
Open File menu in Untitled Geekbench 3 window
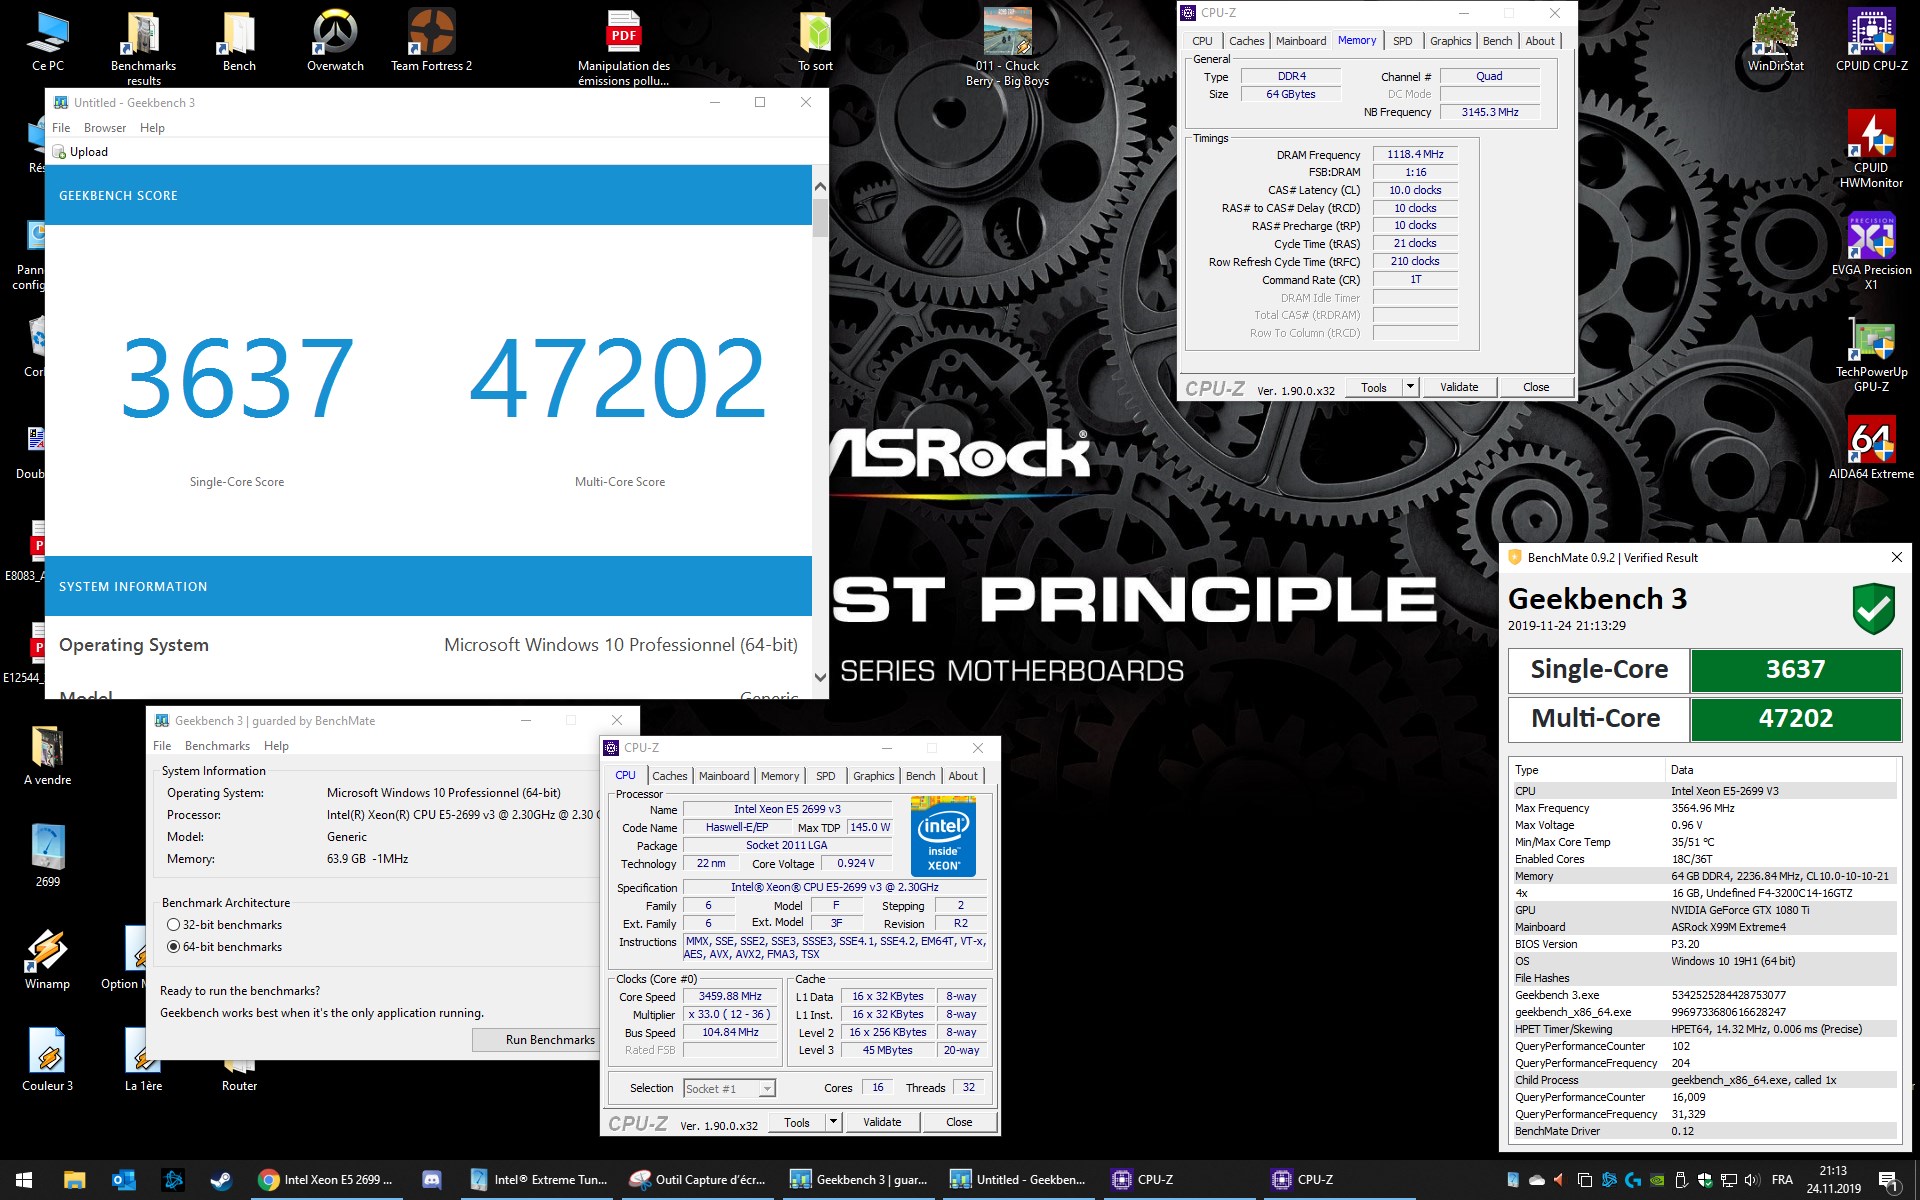(x=61, y=128)
